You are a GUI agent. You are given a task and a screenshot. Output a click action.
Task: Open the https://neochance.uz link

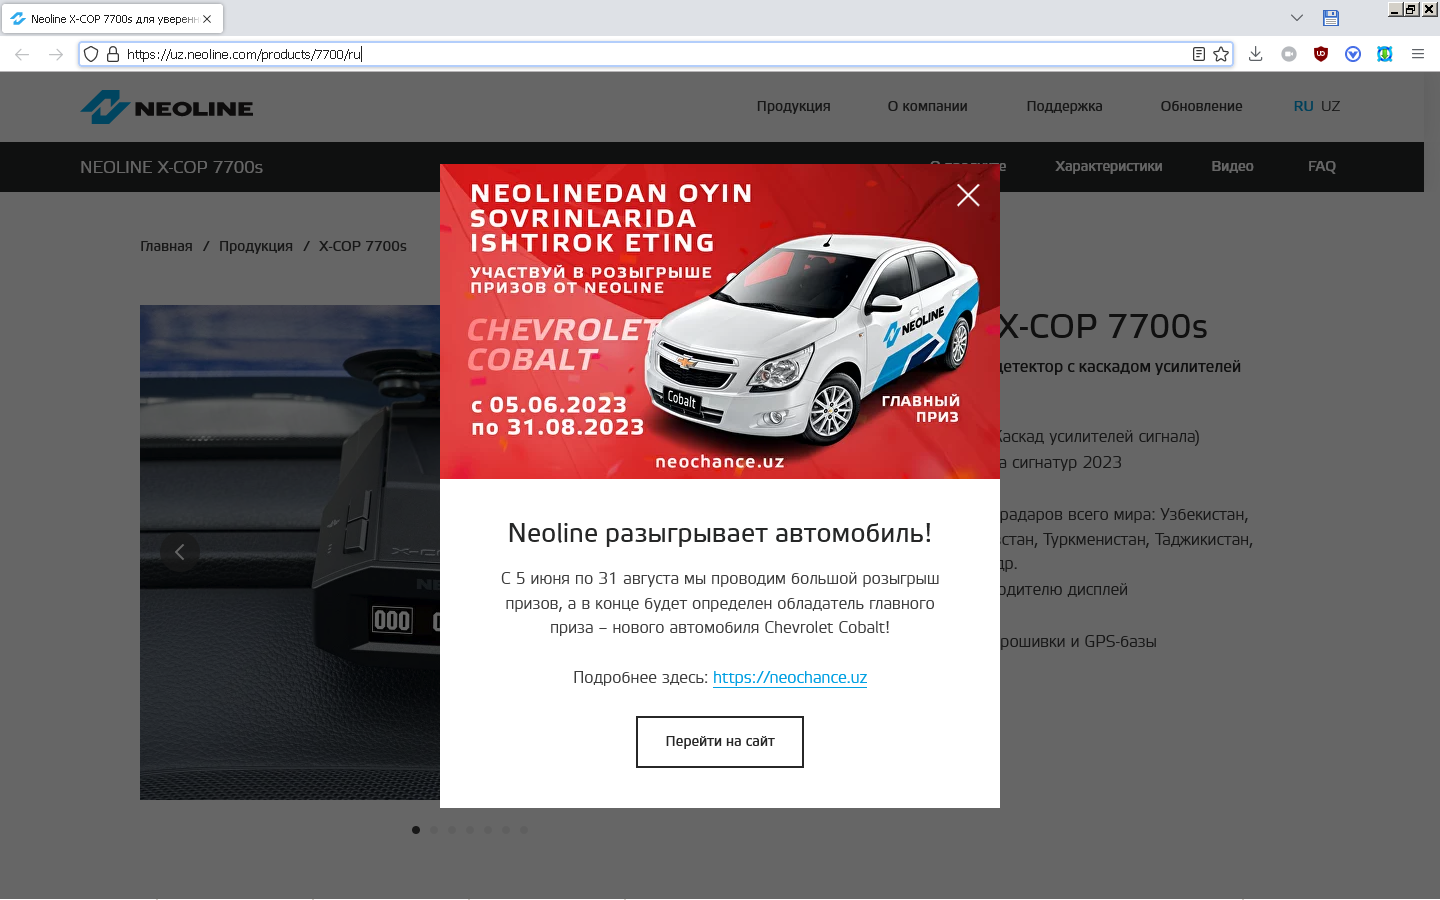(x=790, y=677)
